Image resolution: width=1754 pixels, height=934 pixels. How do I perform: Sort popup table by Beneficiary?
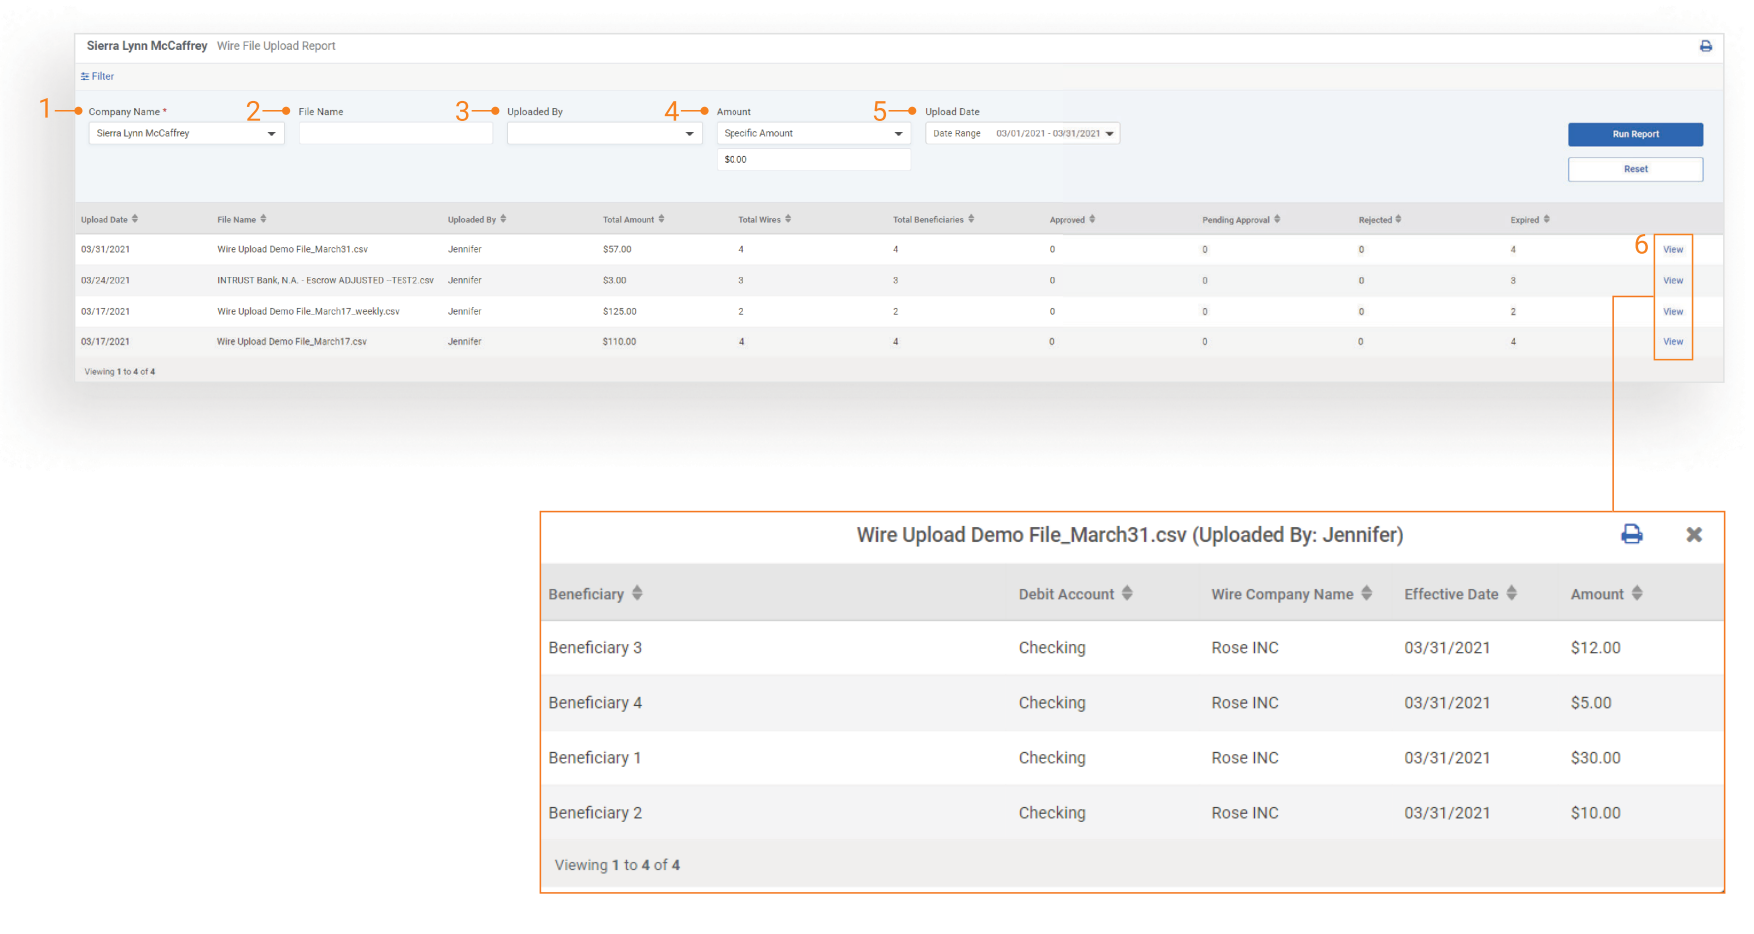click(595, 594)
